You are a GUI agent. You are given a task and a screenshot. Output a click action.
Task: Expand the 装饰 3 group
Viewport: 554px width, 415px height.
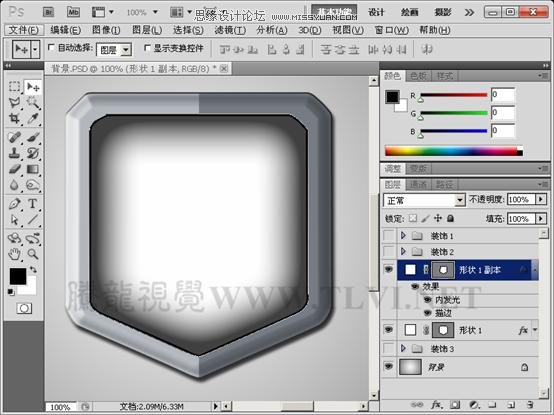point(403,349)
